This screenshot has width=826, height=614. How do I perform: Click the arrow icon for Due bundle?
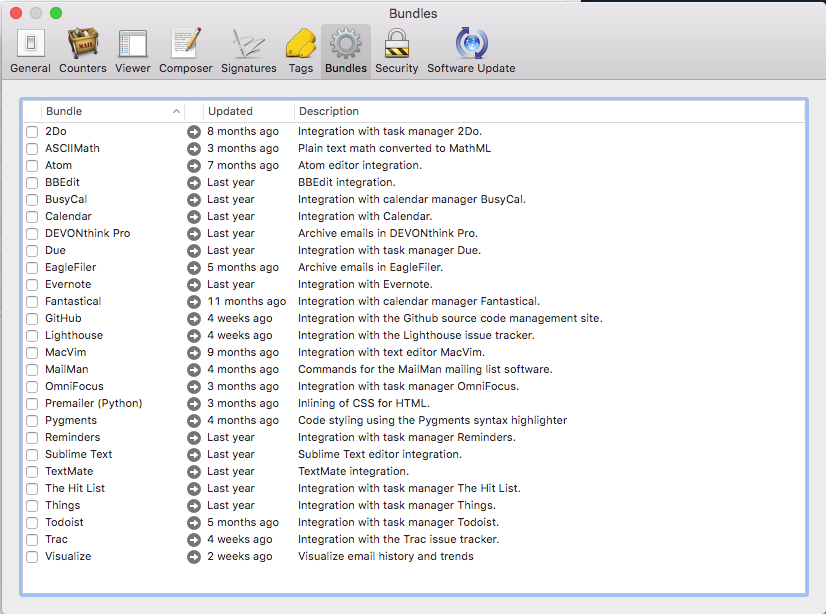coord(194,251)
